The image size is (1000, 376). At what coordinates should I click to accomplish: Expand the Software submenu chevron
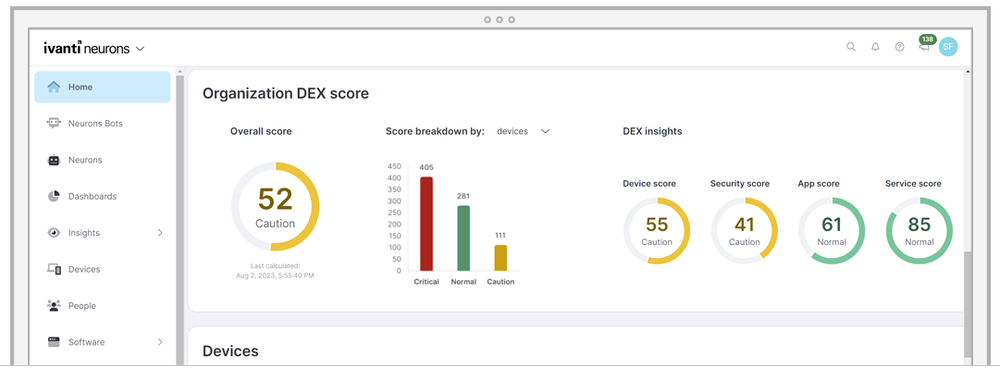tap(160, 342)
